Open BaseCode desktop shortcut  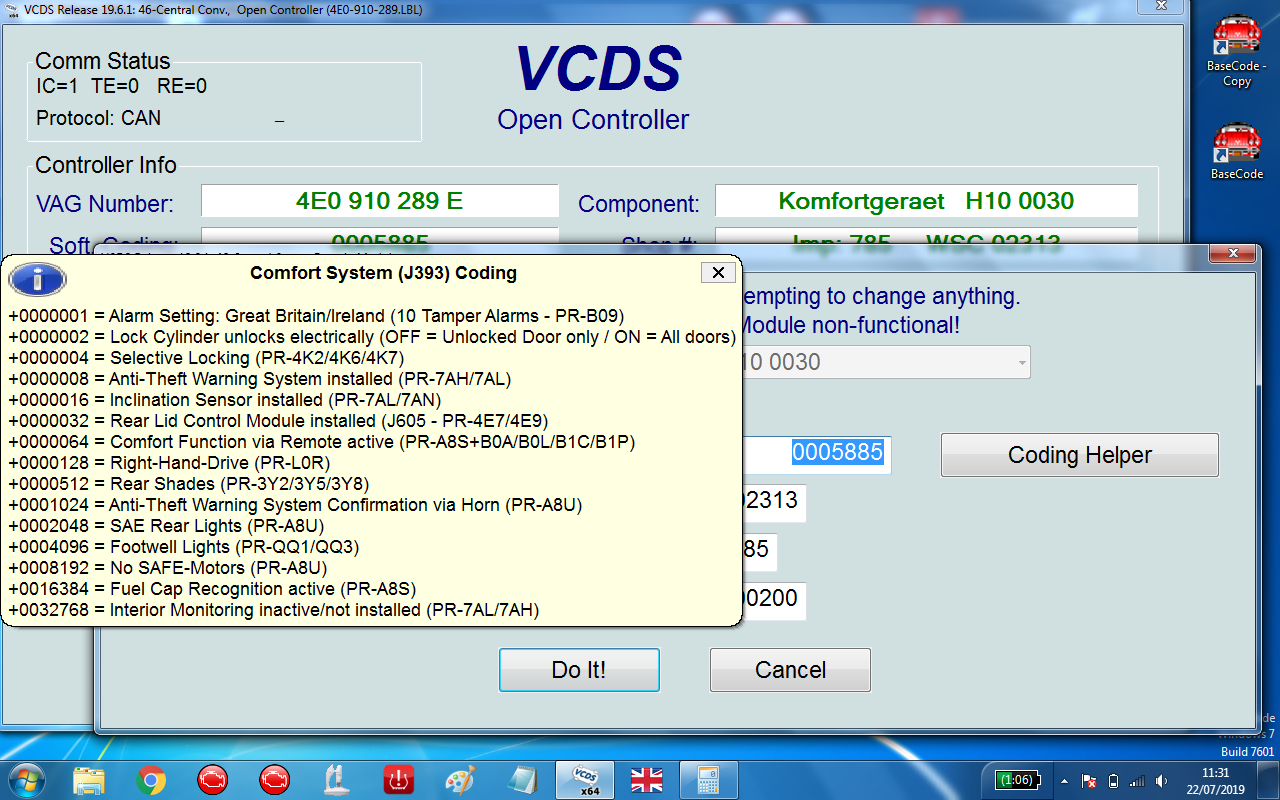coord(1237,151)
